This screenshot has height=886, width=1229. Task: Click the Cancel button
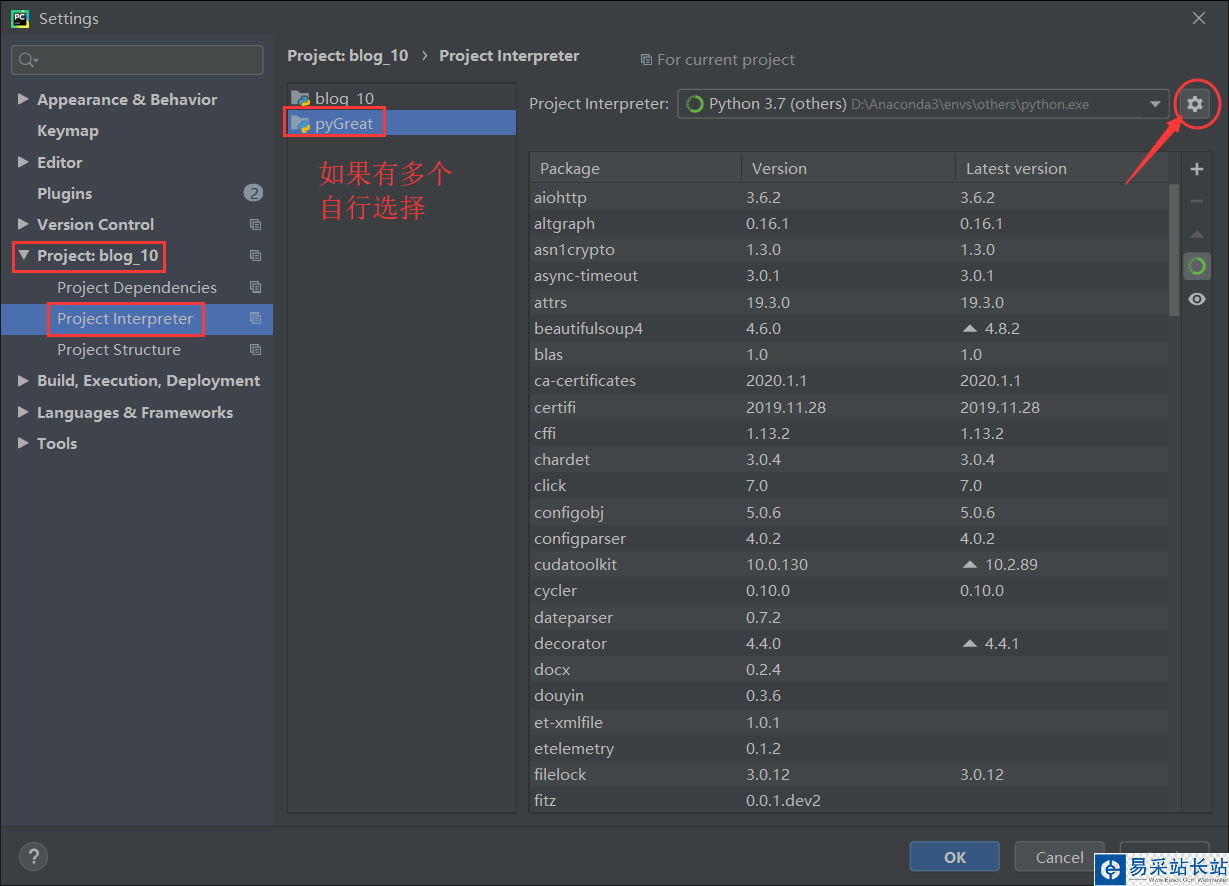1059,857
